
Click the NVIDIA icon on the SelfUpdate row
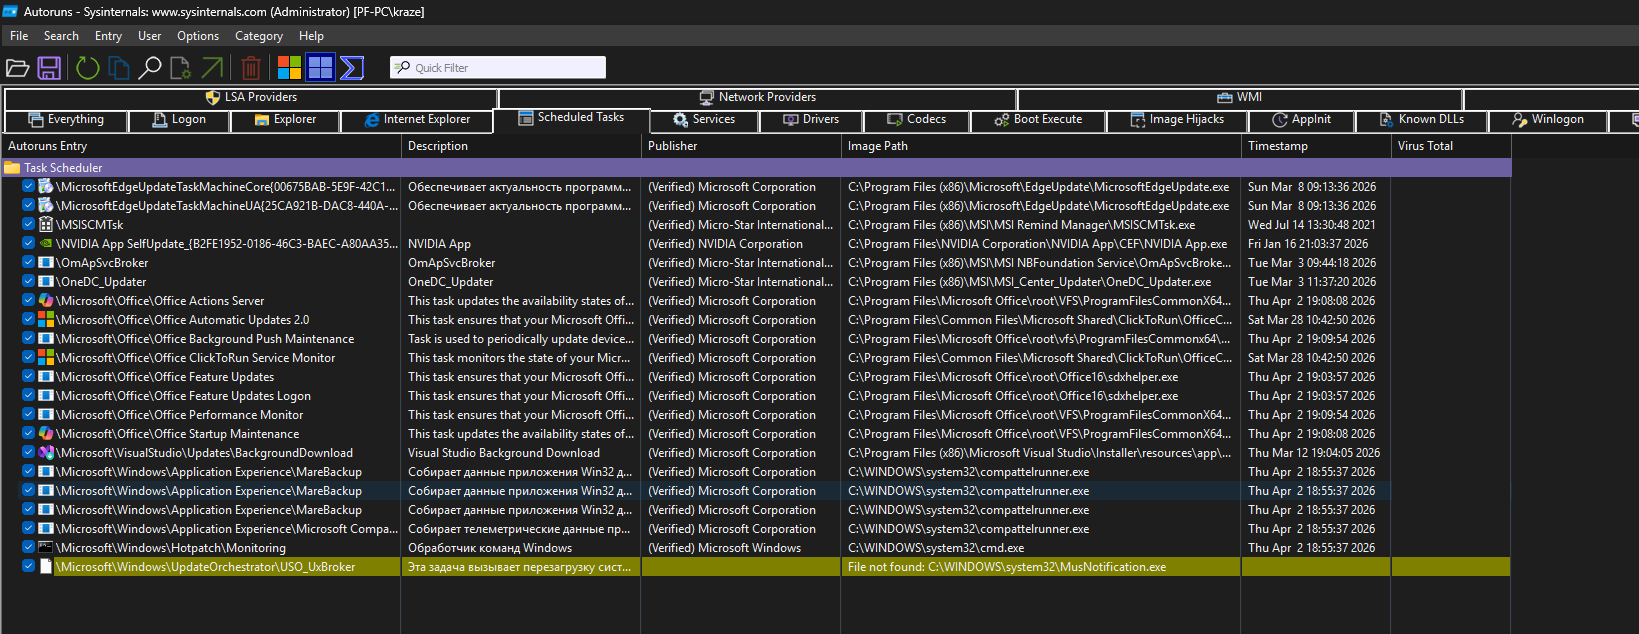click(x=45, y=244)
